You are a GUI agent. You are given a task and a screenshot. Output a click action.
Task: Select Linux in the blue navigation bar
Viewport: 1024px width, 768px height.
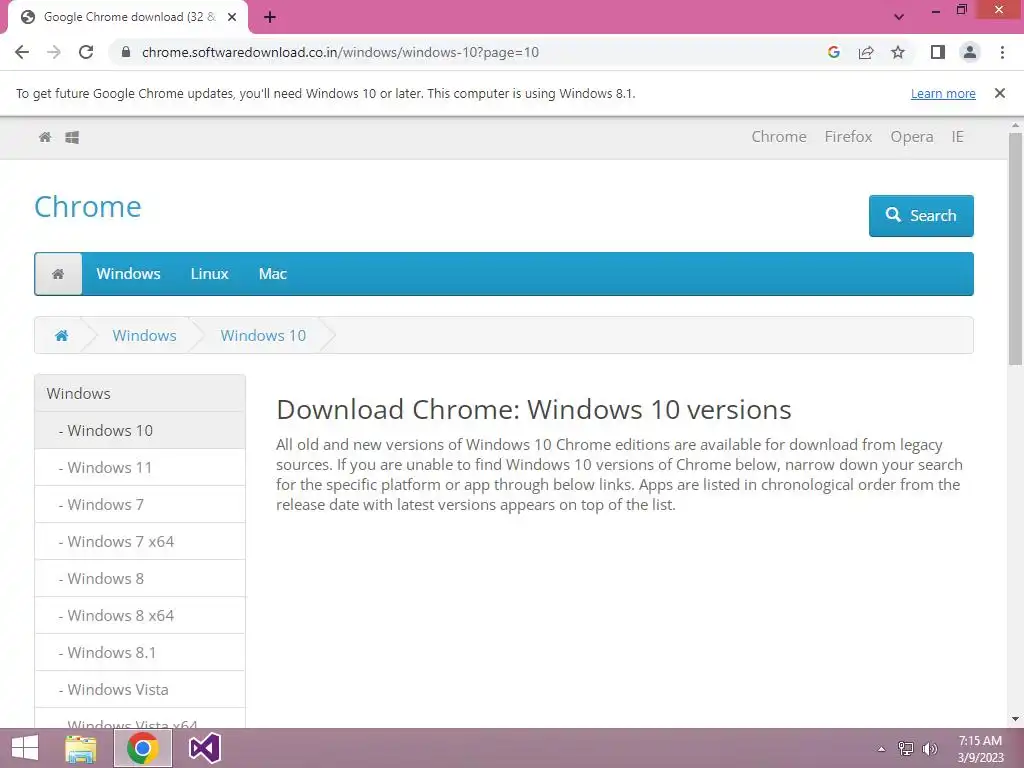tap(209, 274)
